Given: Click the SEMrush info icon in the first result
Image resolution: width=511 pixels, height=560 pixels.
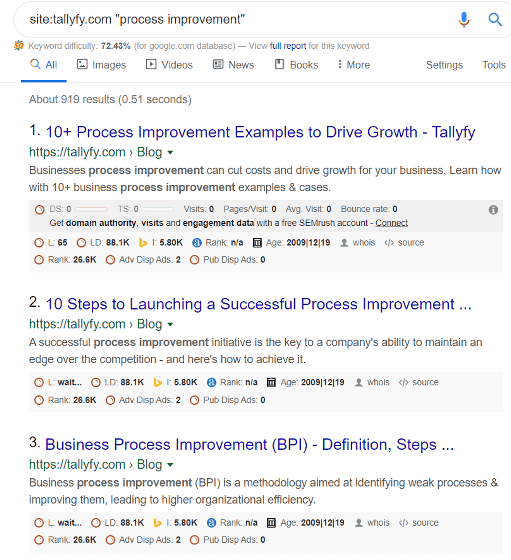Looking at the screenshot, I should [493, 210].
